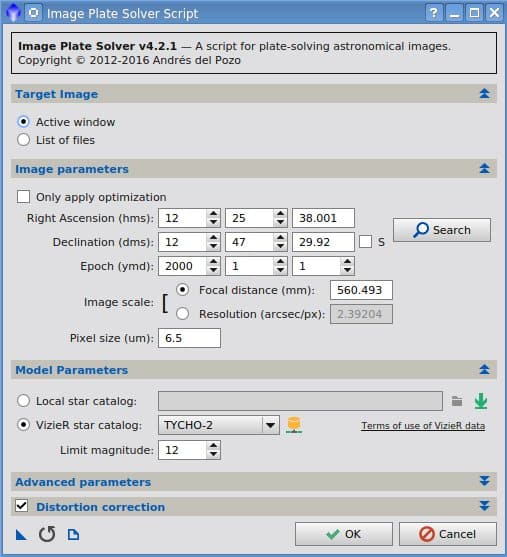Open the TYCHO-2 catalog dropdown

pos(270,425)
